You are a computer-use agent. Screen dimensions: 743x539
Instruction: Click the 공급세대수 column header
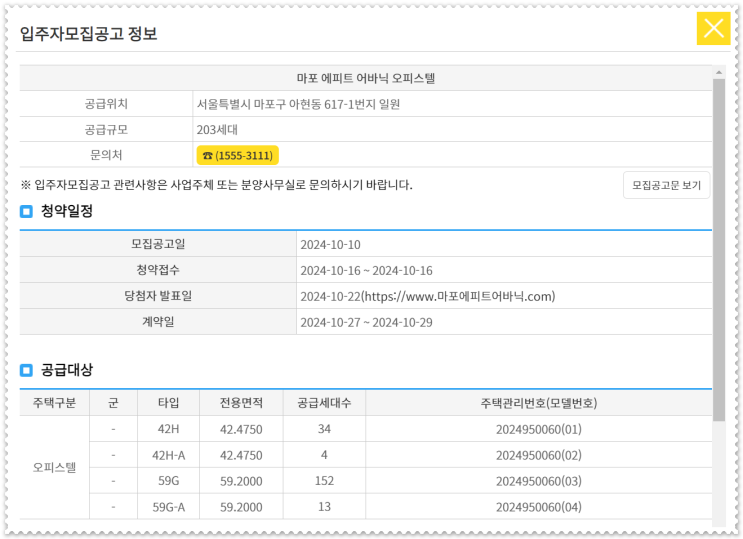coord(324,403)
